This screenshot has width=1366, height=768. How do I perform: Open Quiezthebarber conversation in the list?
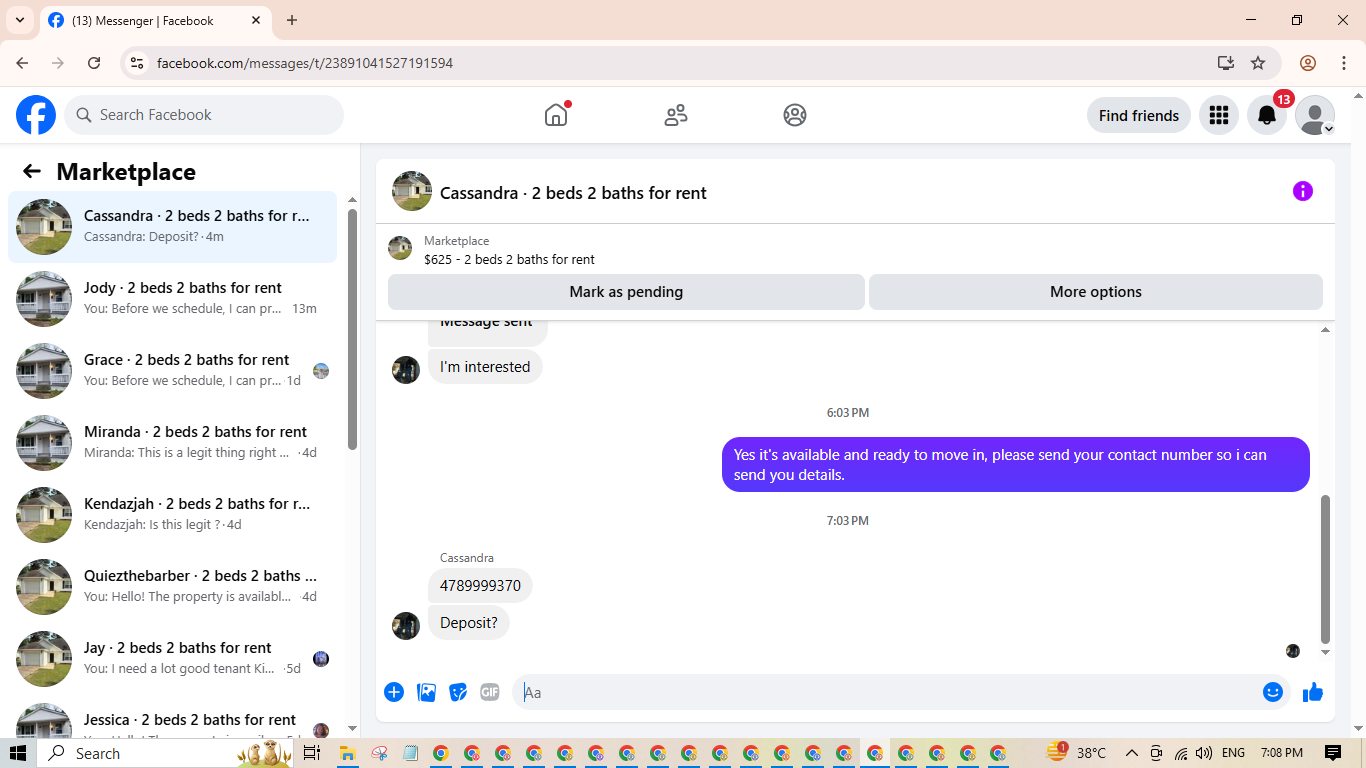(173, 587)
